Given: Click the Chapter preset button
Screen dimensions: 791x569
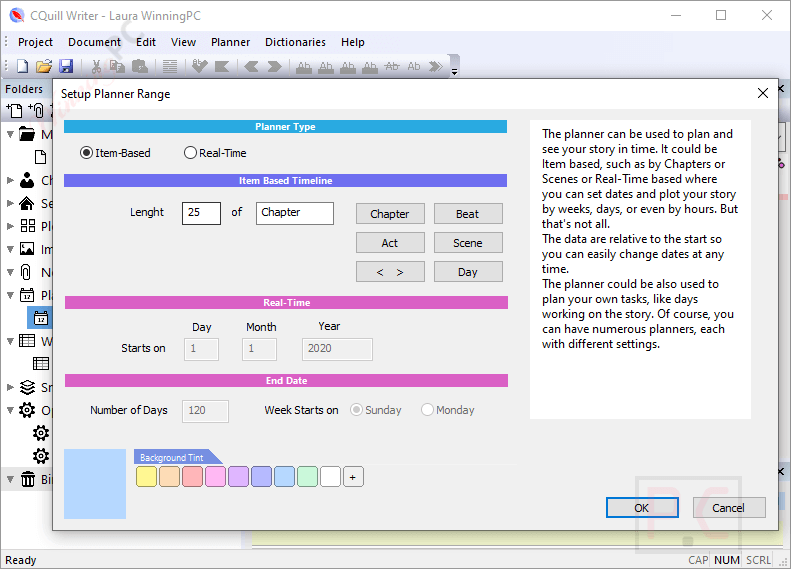Looking at the screenshot, I should click(390, 214).
